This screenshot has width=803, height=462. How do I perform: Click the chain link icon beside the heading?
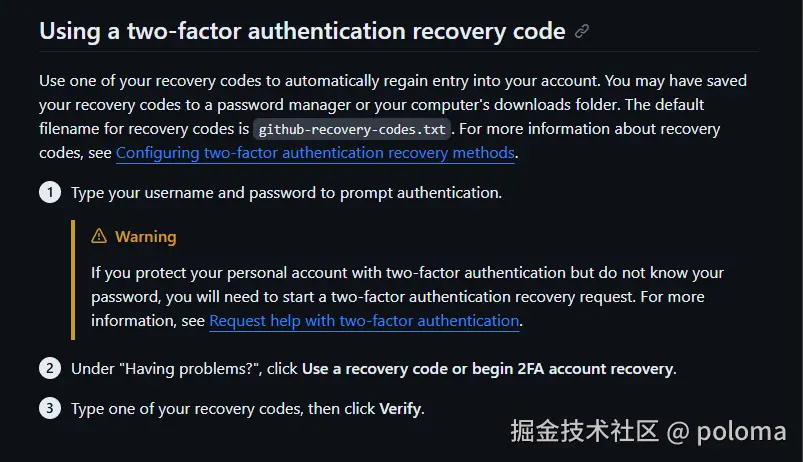coord(582,31)
